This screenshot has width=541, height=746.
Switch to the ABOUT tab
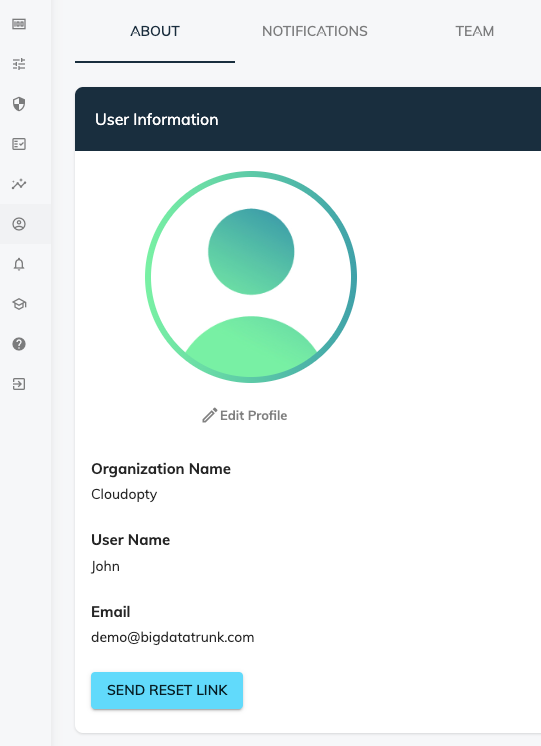click(155, 31)
